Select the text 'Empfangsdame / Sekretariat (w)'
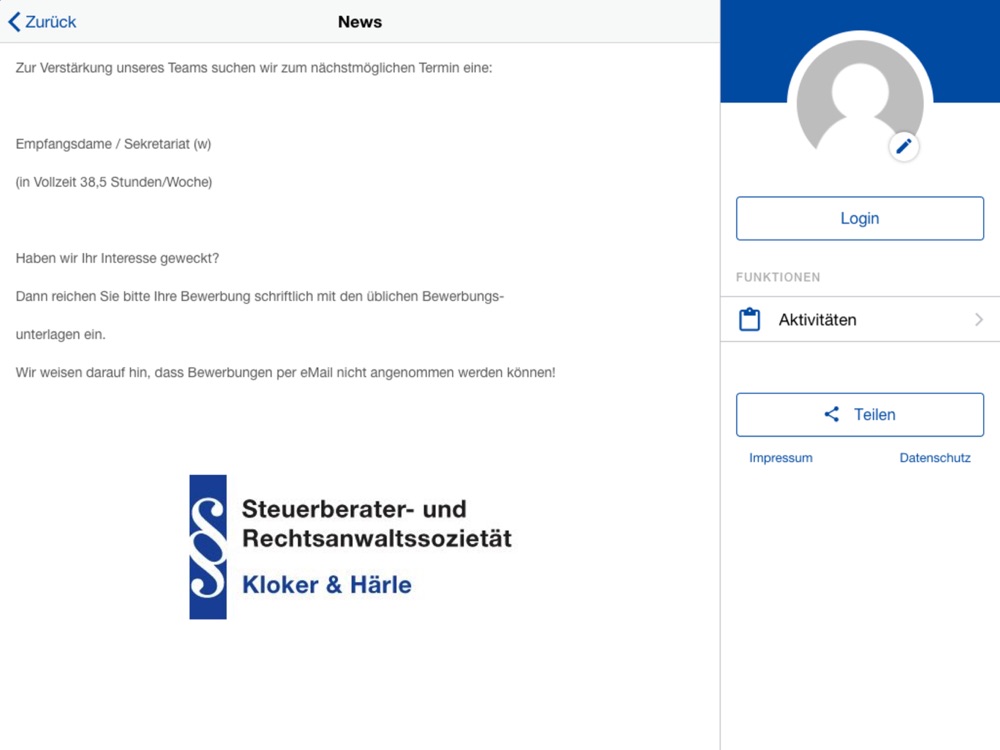Screen dimensions: 1000x750 (x=114, y=144)
